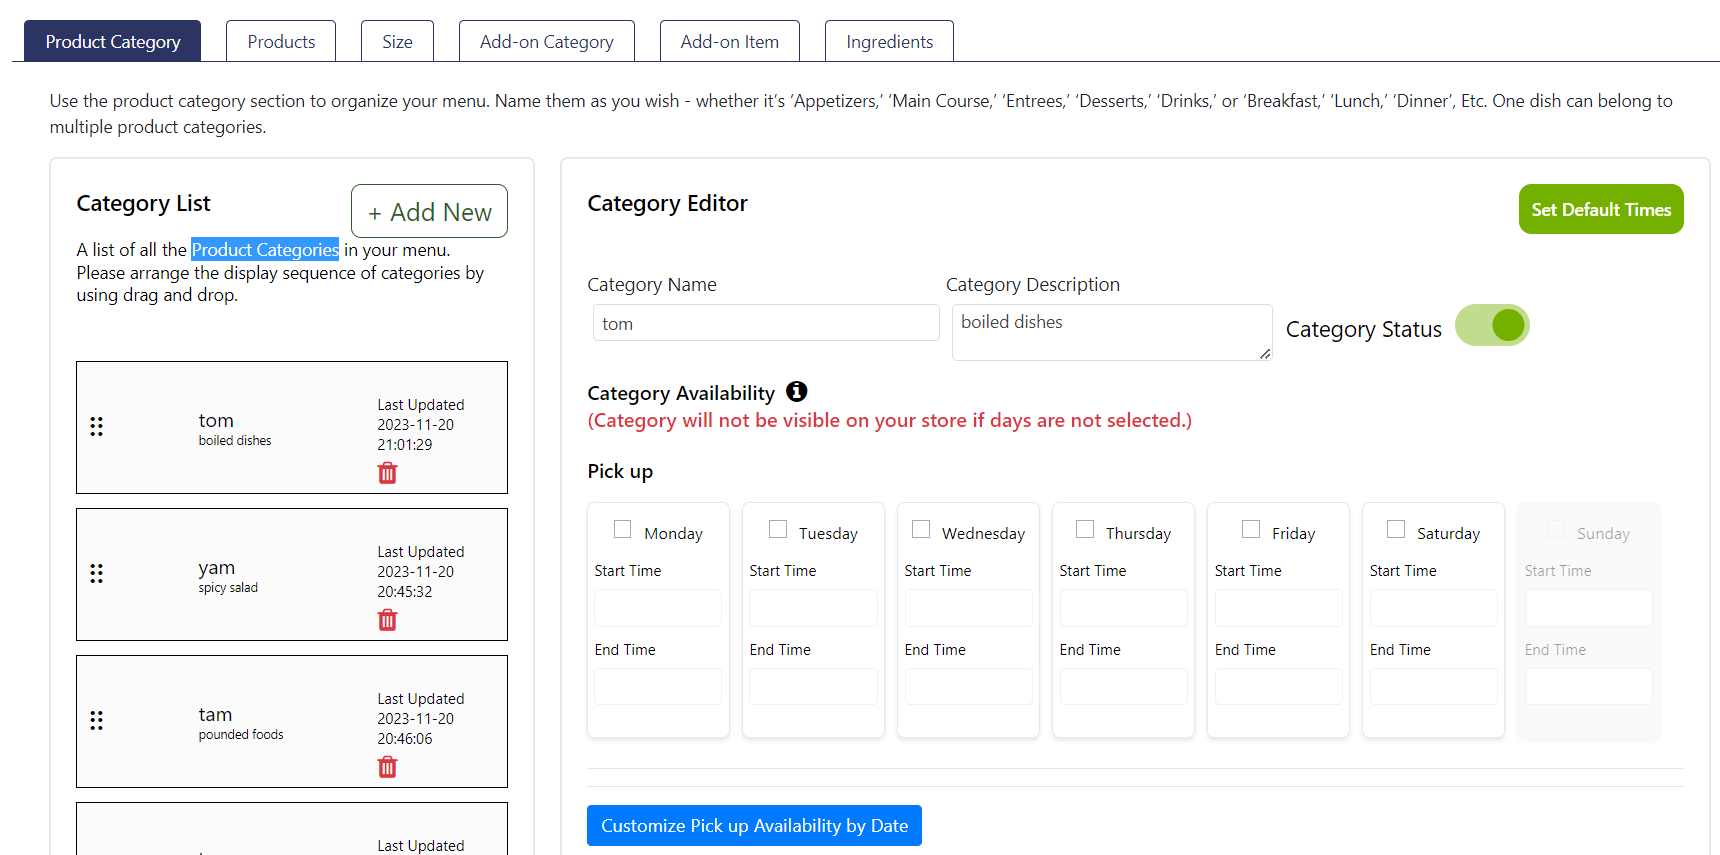
Task: Open Monday Start Time field
Action: tap(657, 608)
